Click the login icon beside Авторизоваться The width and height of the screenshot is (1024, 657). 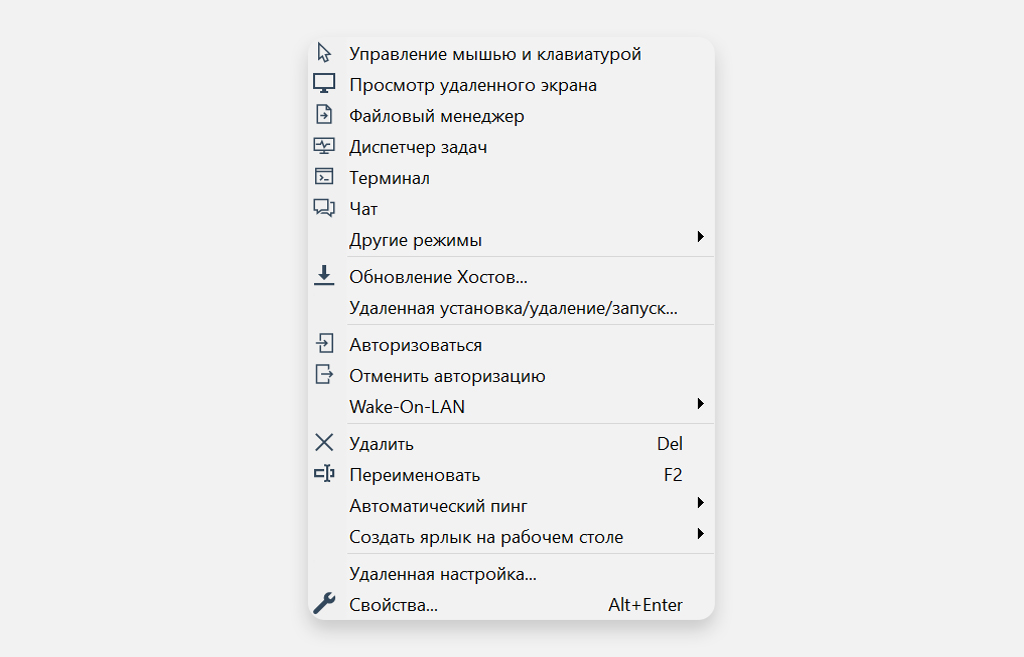(324, 344)
